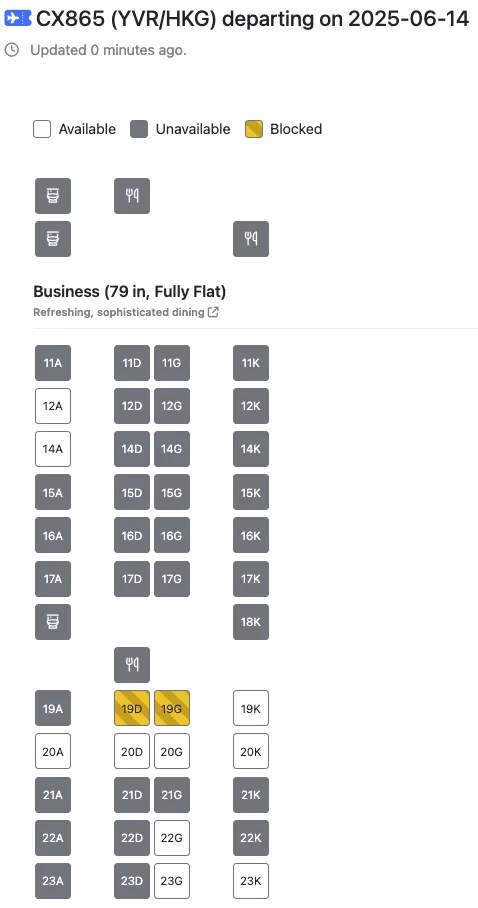The height and width of the screenshot is (908, 478).
Task: Click the galley icon in the top center
Action: pos(132,196)
